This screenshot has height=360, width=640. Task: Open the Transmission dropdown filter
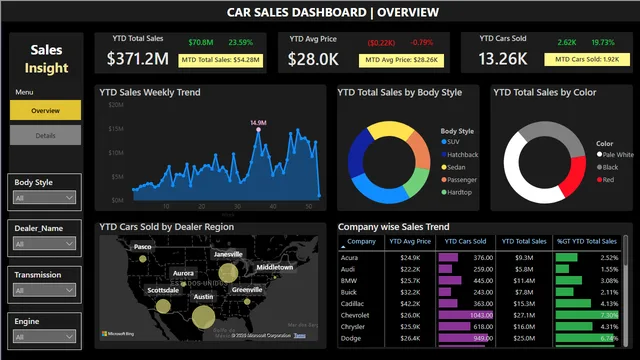(x=44, y=290)
